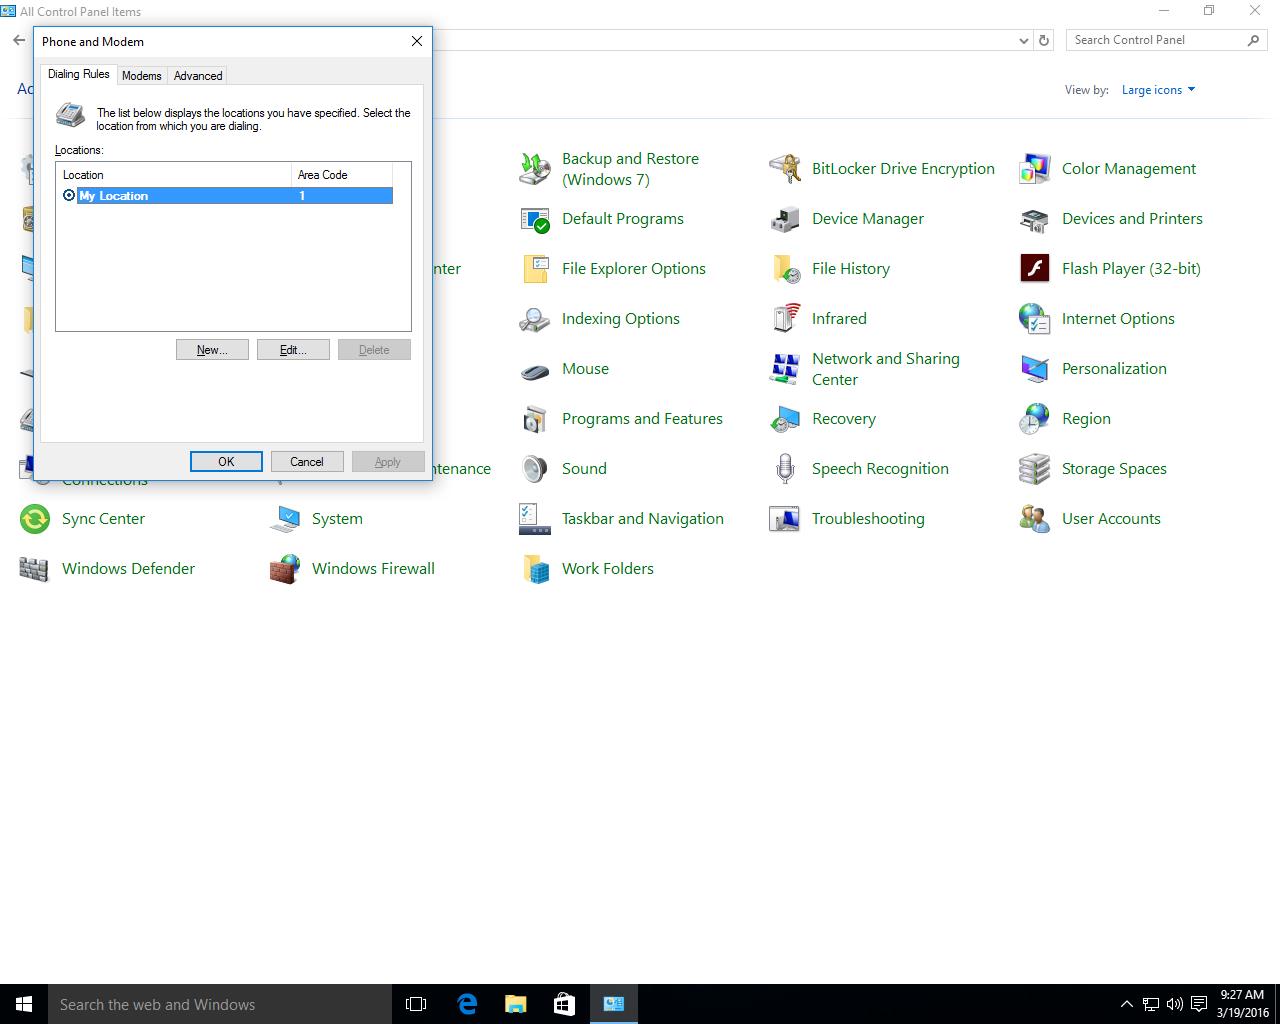The height and width of the screenshot is (1024, 1280).
Task: Open the File History icon
Action: tap(785, 269)
